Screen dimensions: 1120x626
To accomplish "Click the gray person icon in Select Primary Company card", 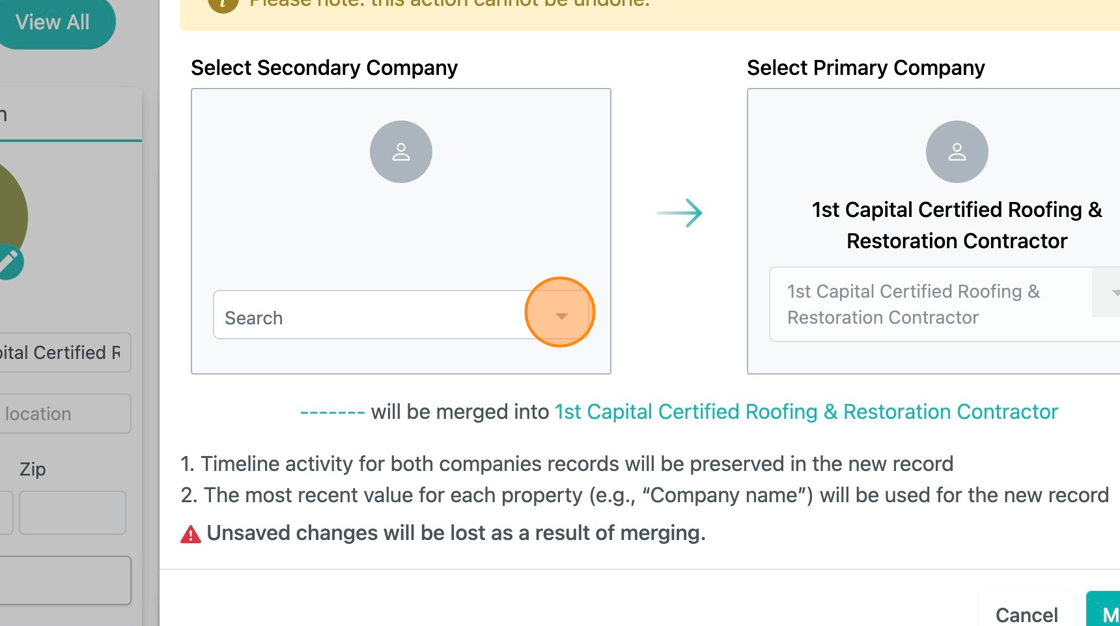I will (957, 151).
